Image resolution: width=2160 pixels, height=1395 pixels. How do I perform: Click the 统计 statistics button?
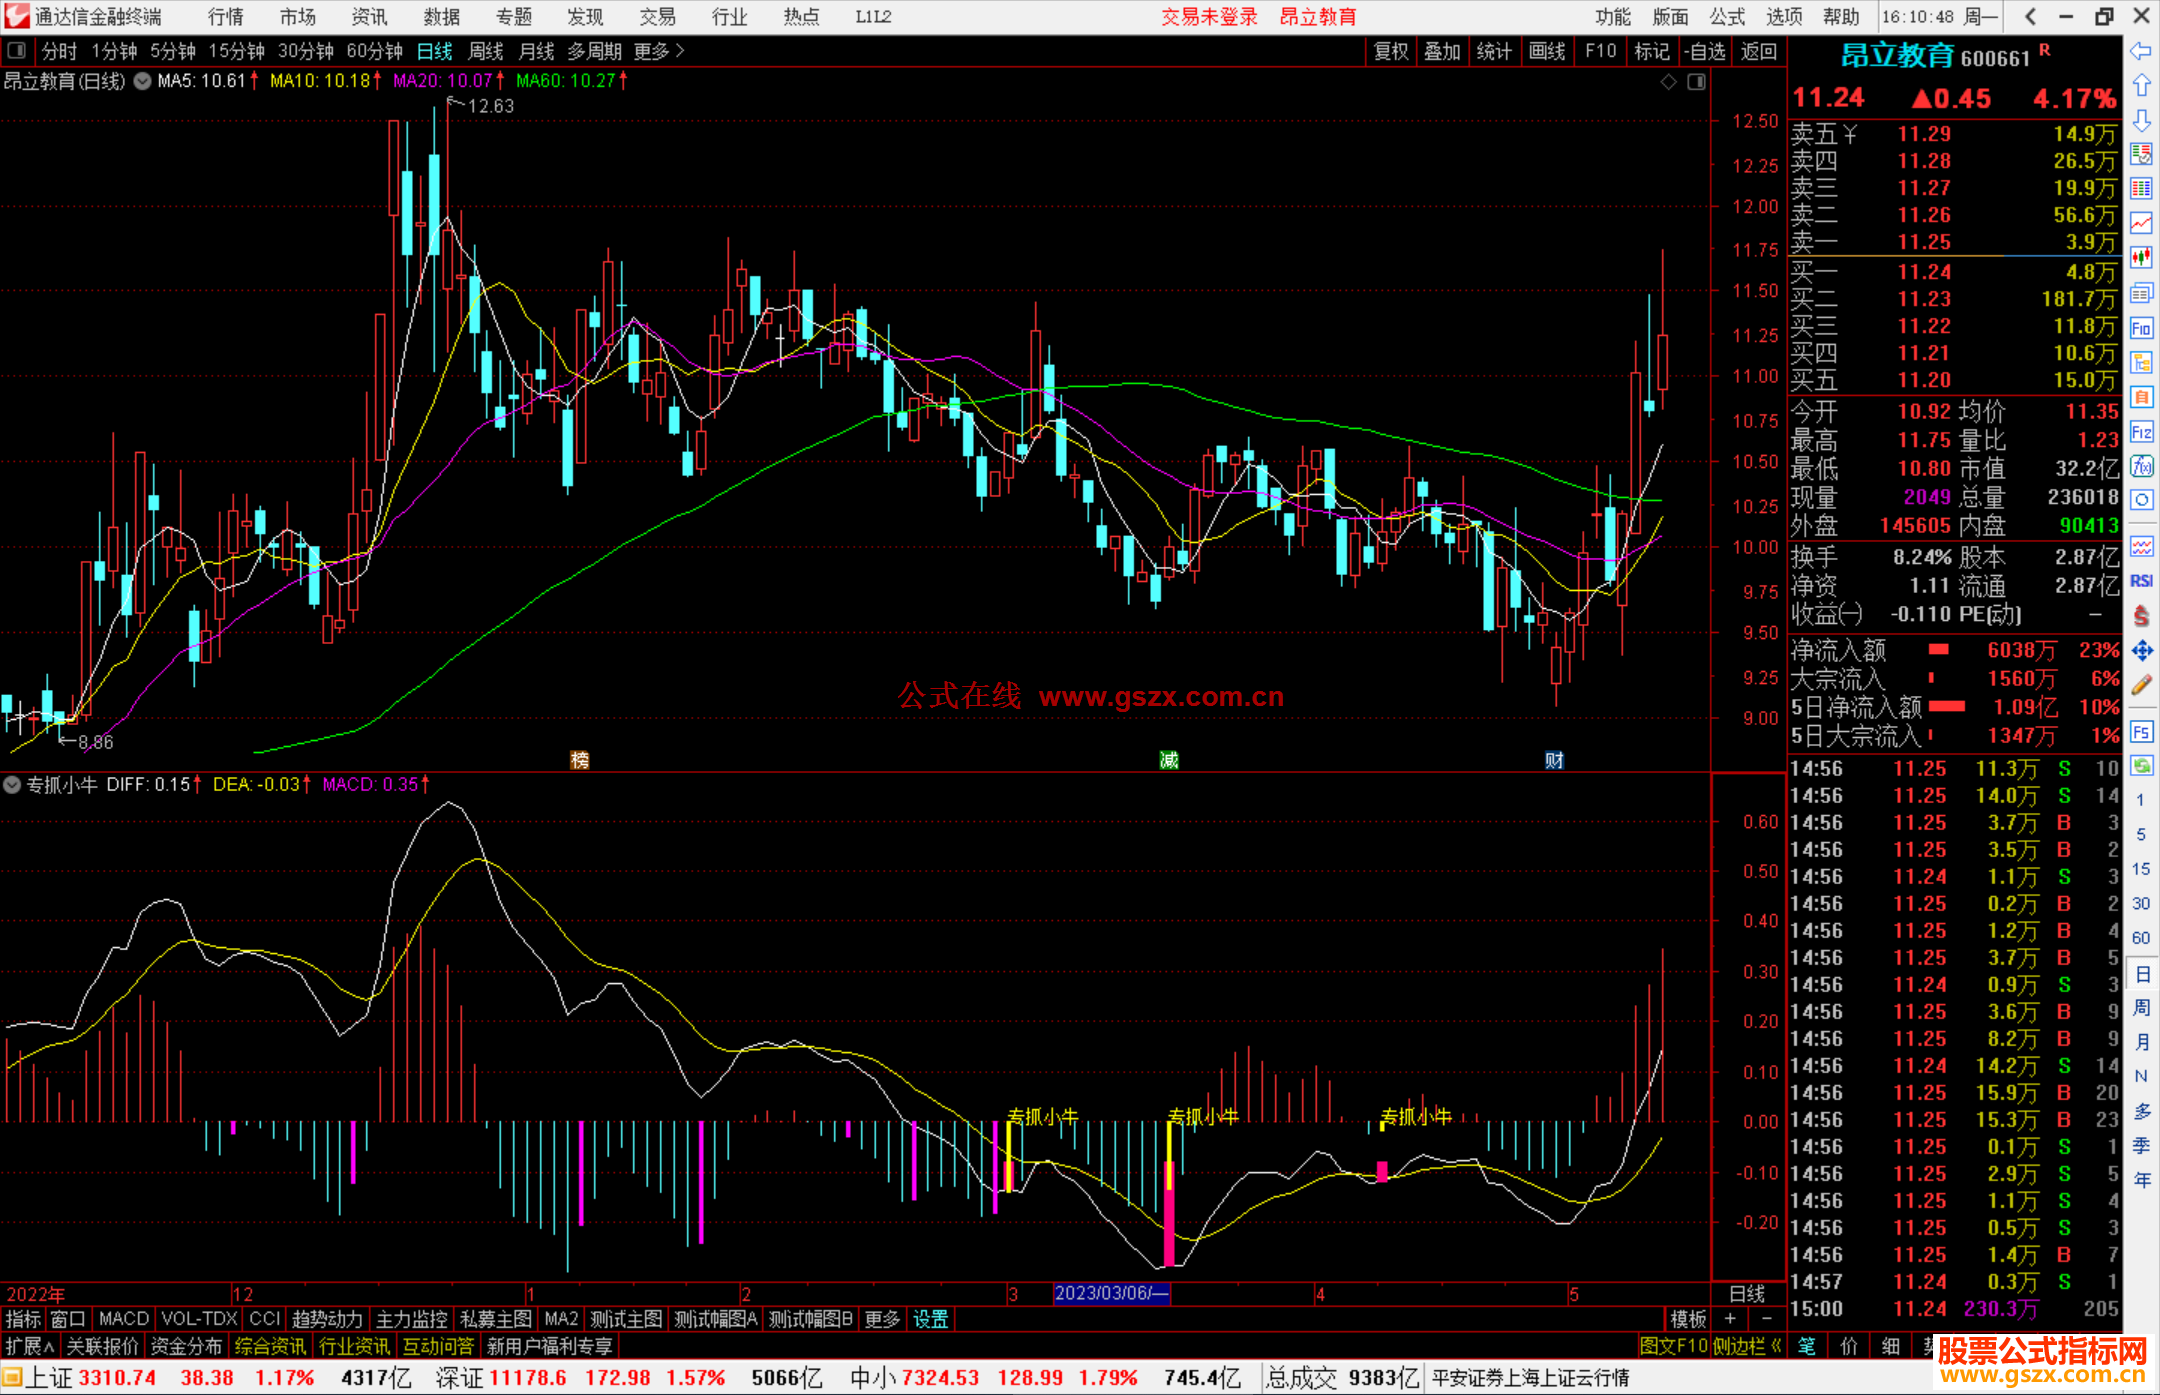pyautogui.click(x=1494, y=51)
